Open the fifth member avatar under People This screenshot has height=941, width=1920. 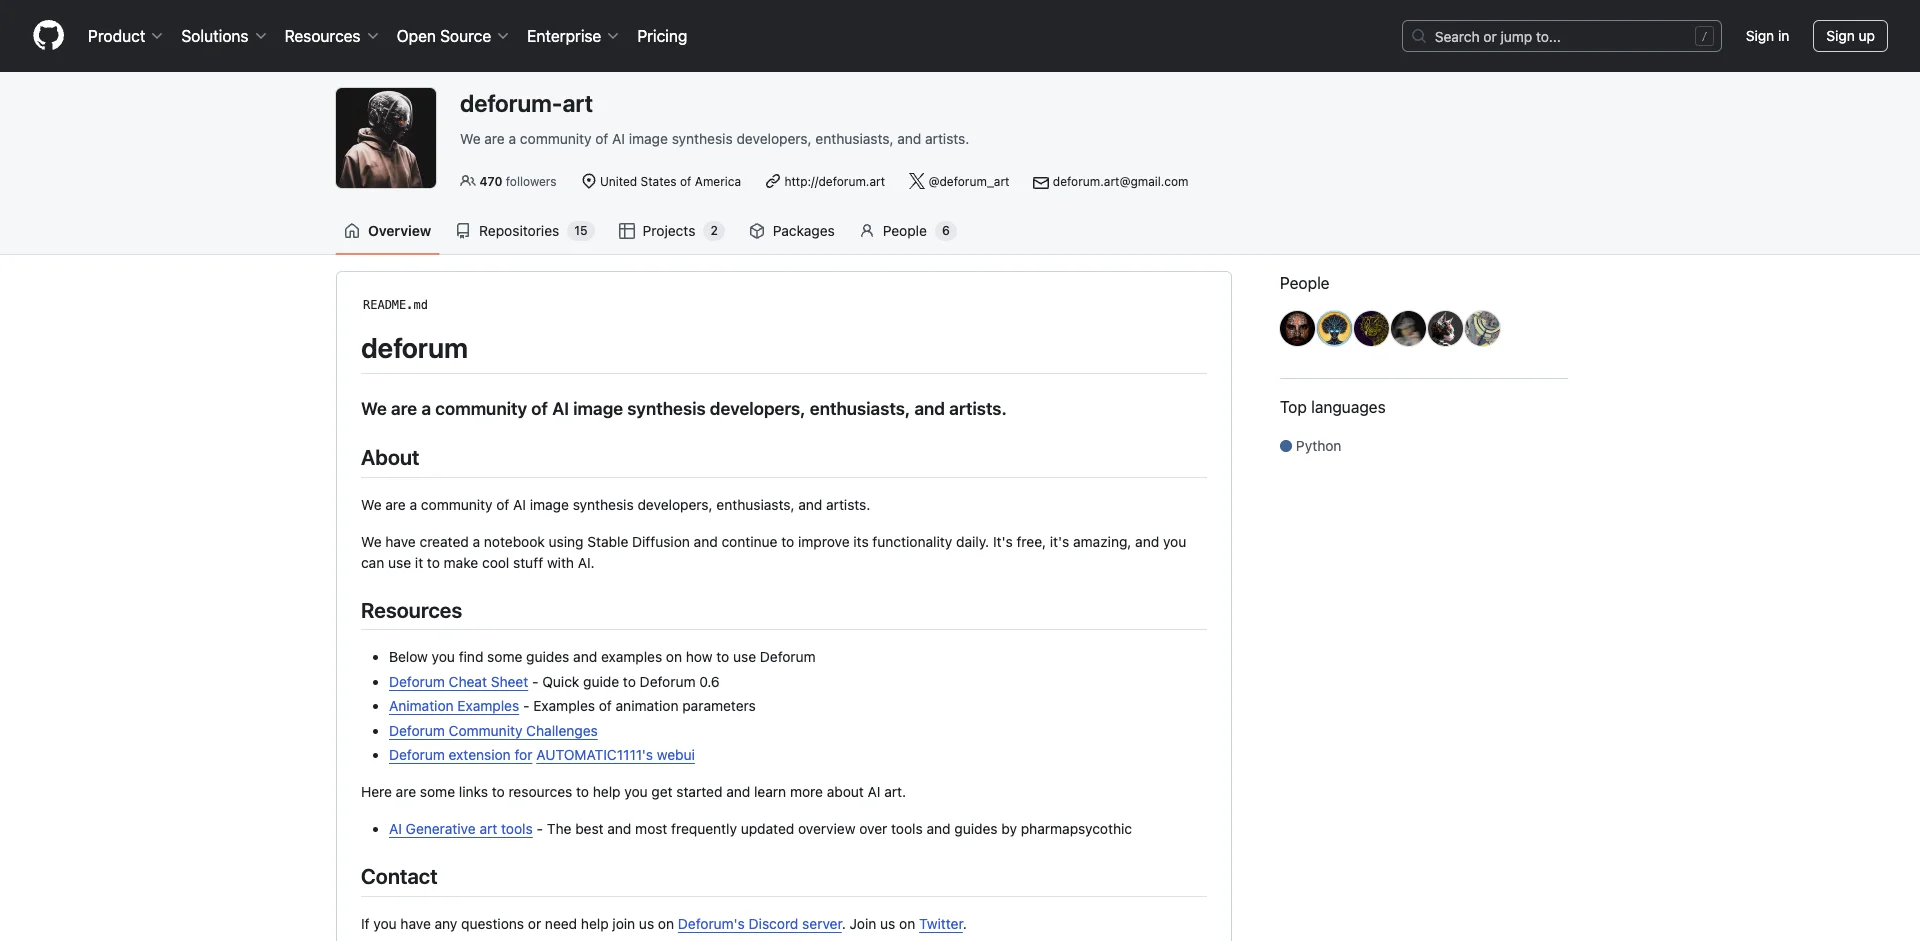click(x=1445, y=328)
